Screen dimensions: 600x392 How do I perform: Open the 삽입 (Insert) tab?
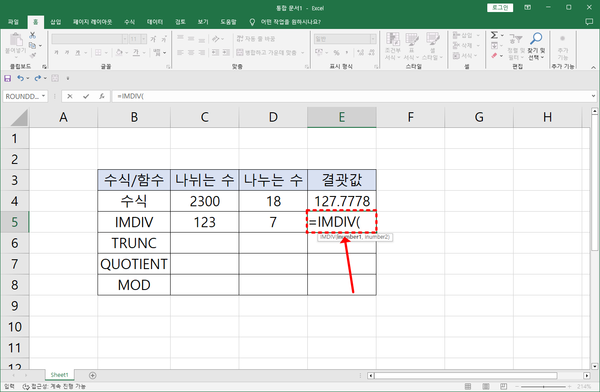56,22
